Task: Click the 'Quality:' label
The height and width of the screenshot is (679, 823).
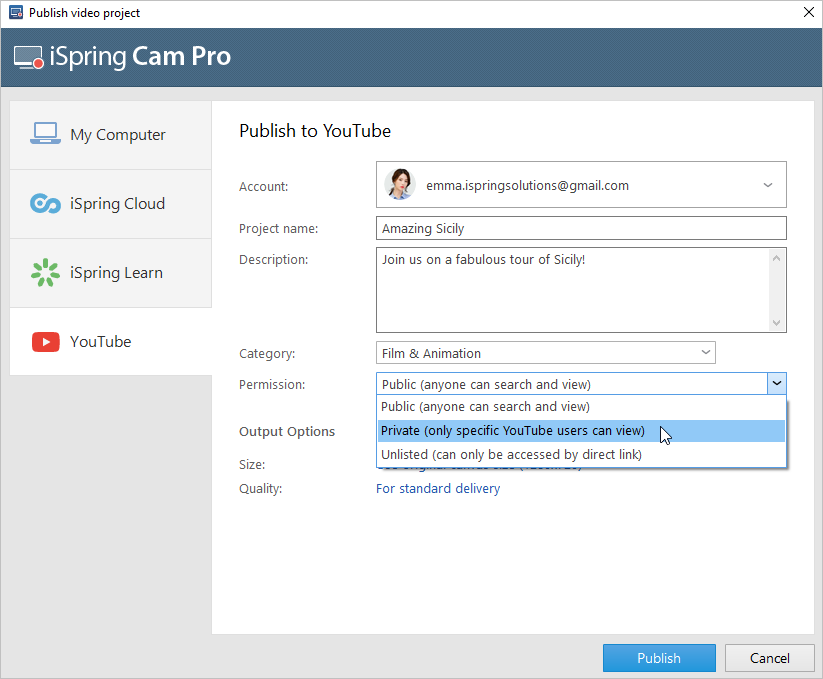Action: pyautogui.click(x=260, y=489)
